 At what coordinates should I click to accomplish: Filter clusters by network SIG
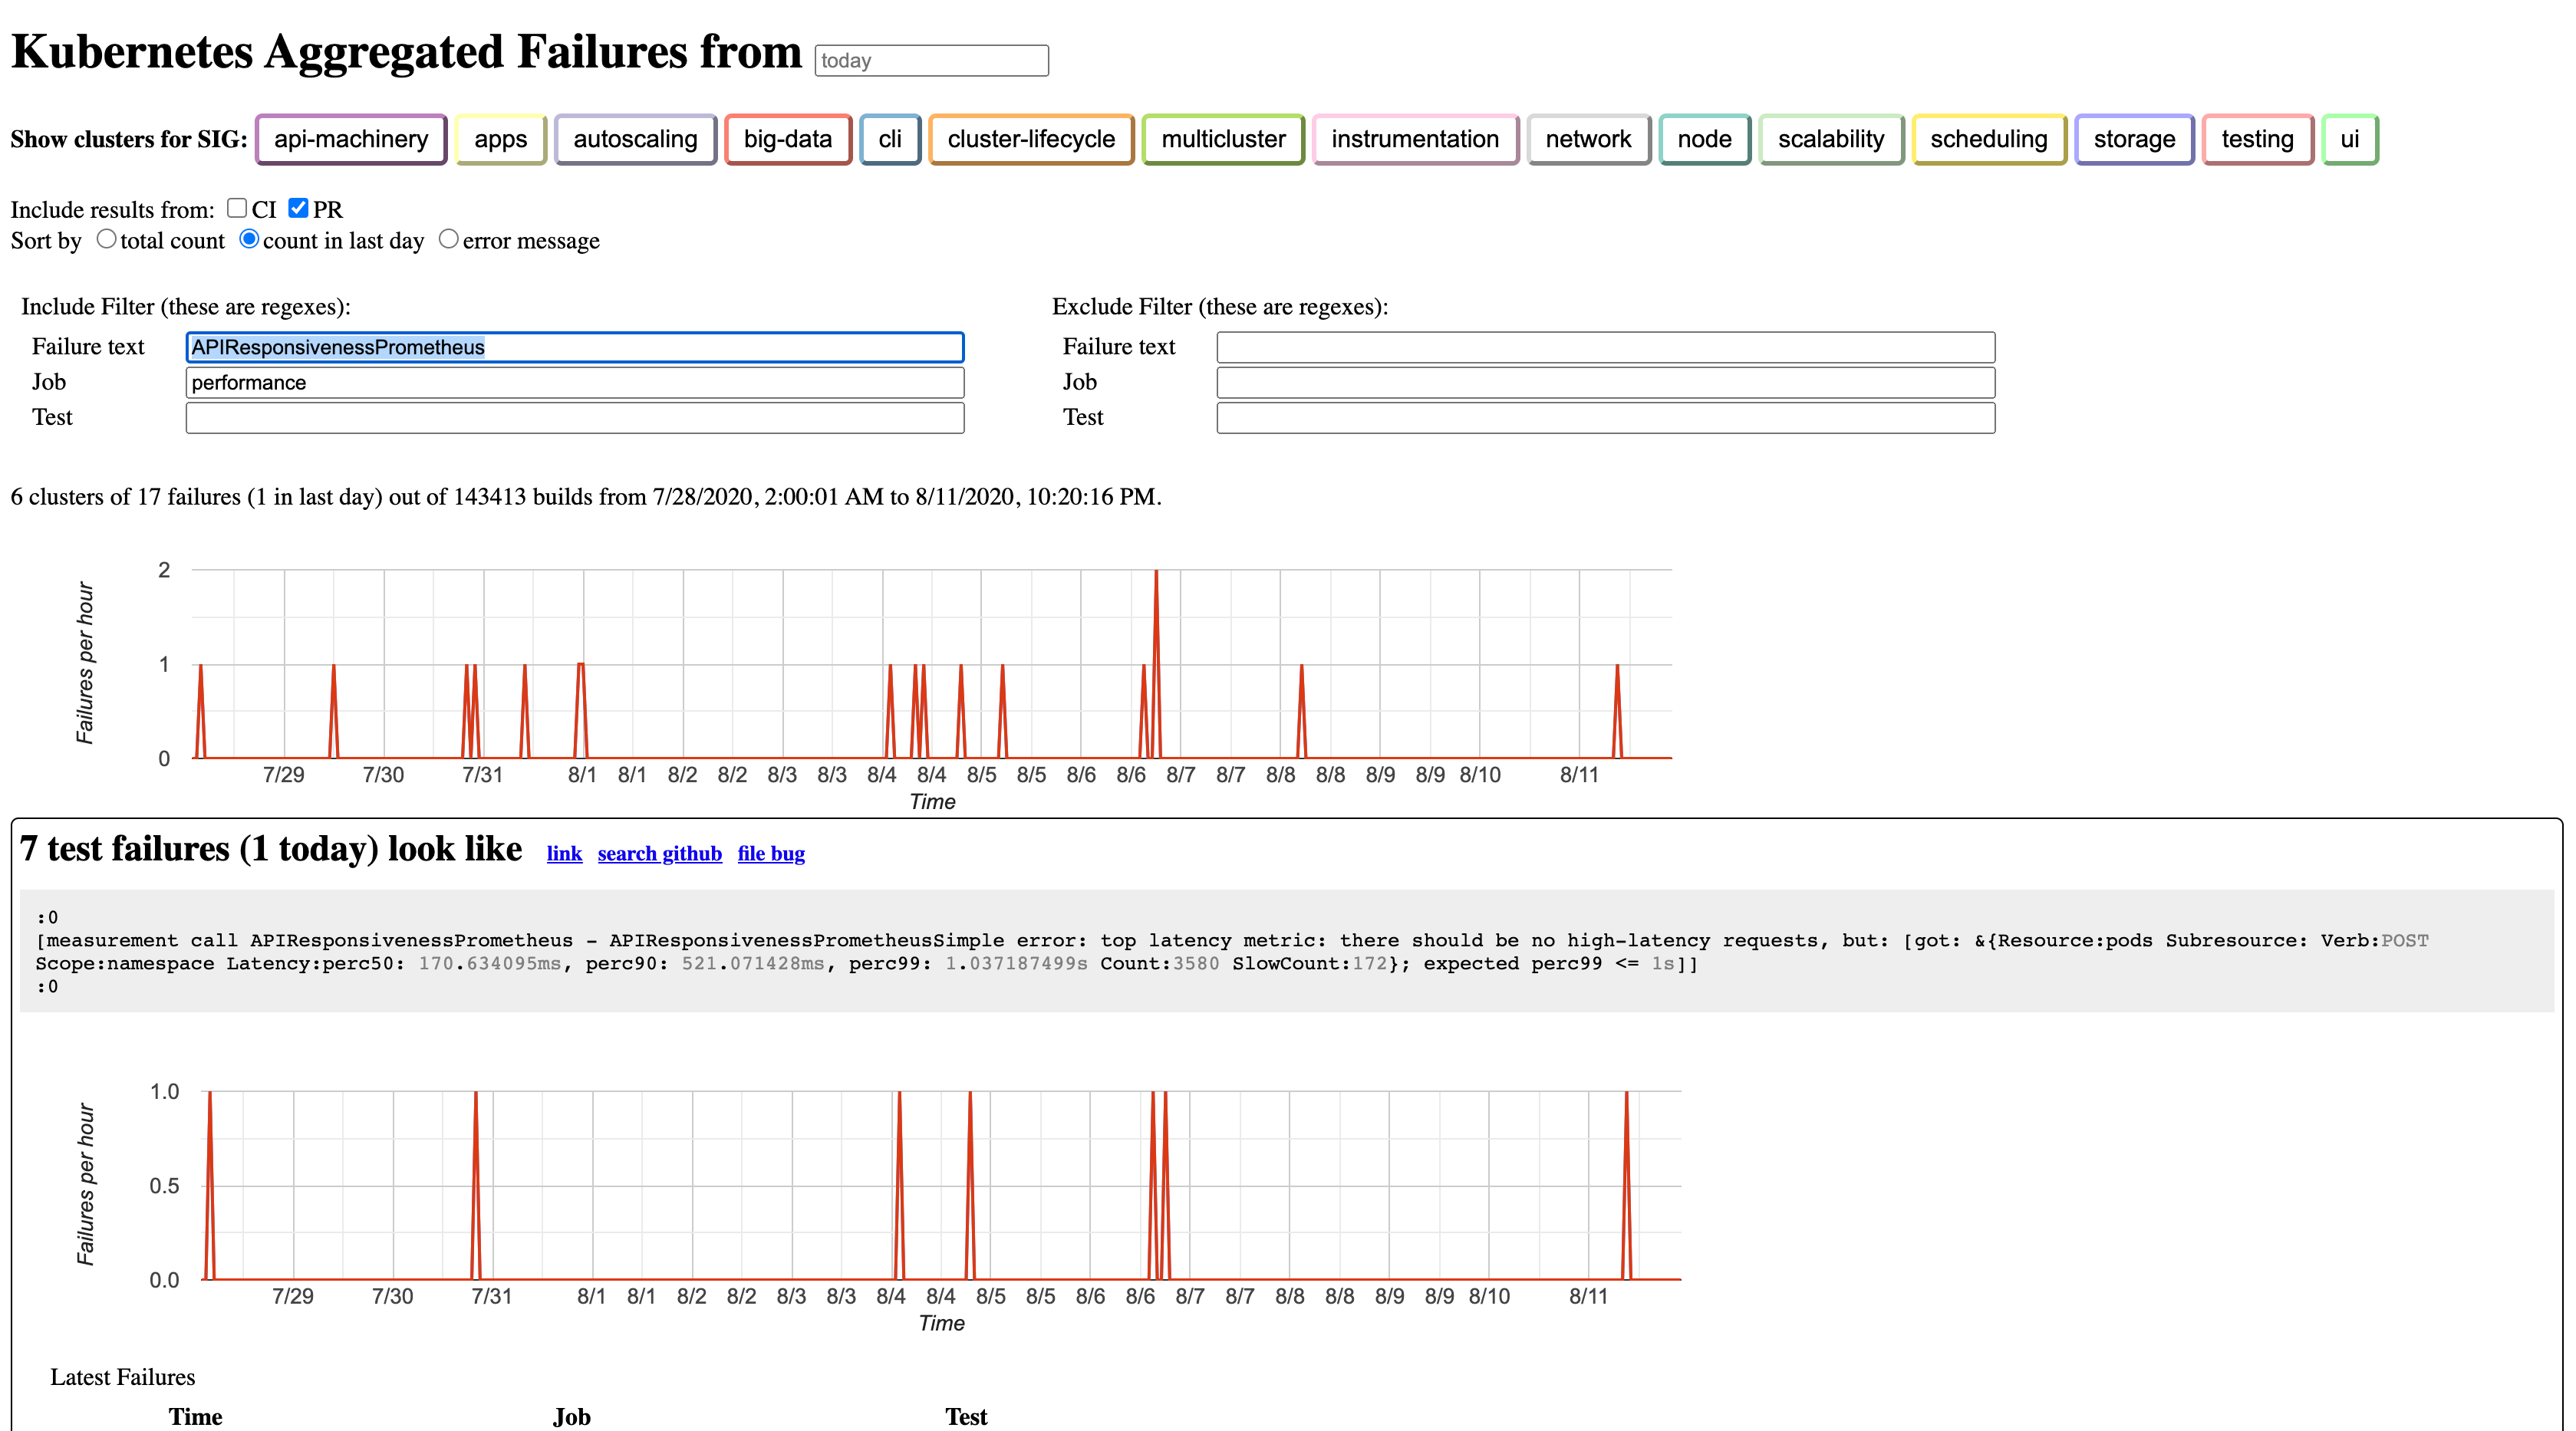[x=1588, y=139]
